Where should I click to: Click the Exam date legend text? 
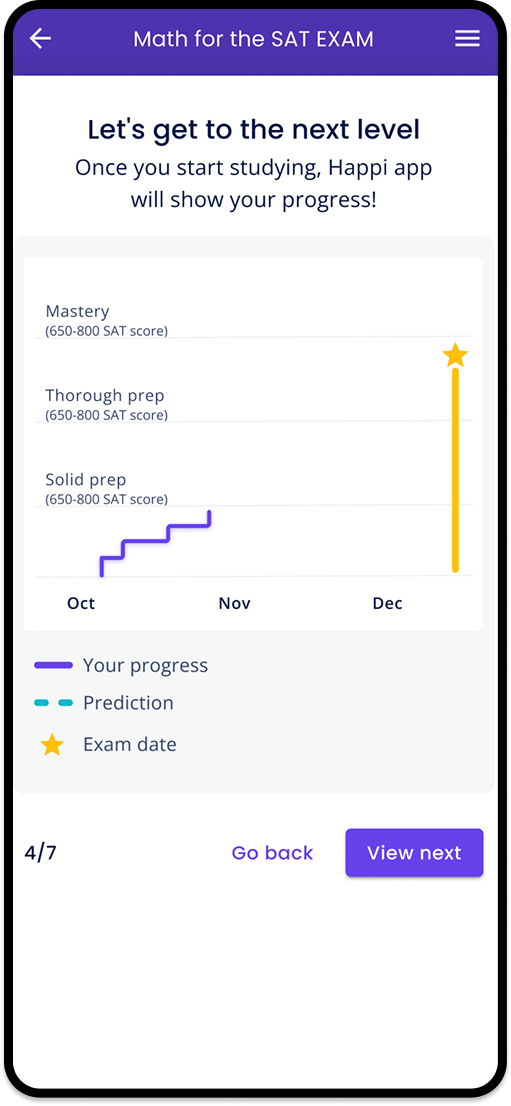pyautogui.click(x=130, y=745)
